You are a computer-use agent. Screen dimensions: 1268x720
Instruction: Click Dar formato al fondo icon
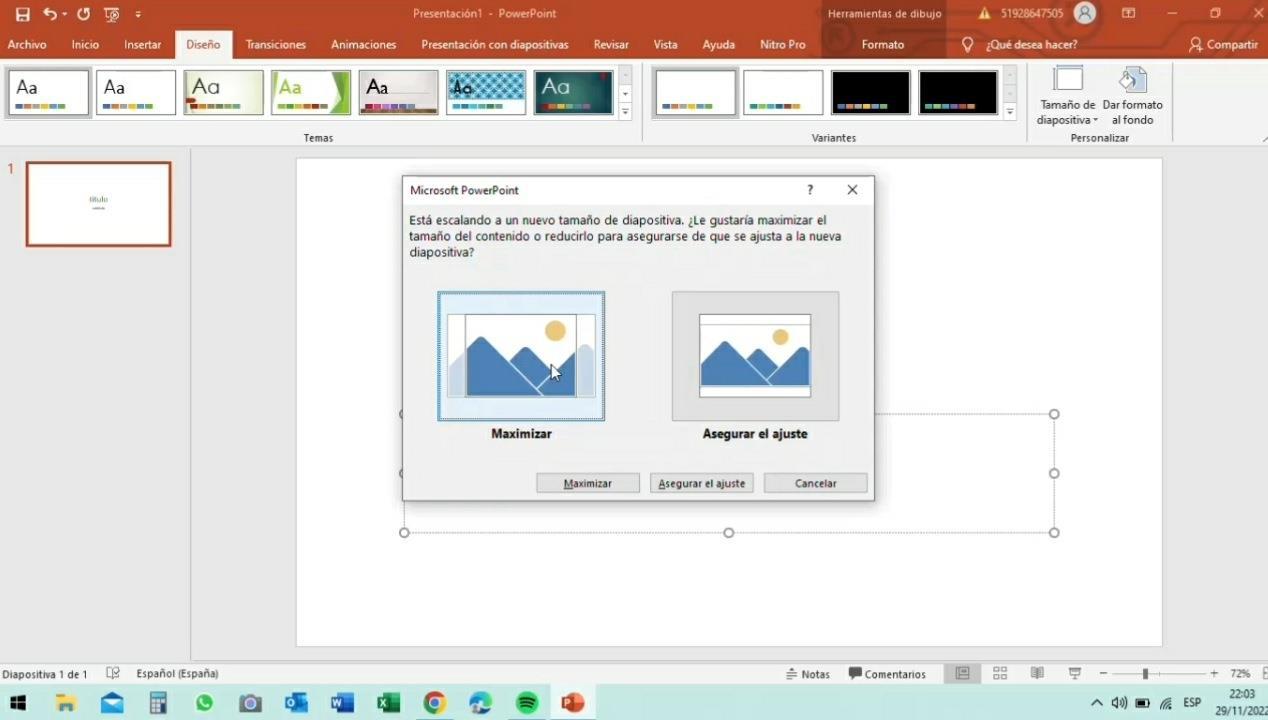point(1132,97)
